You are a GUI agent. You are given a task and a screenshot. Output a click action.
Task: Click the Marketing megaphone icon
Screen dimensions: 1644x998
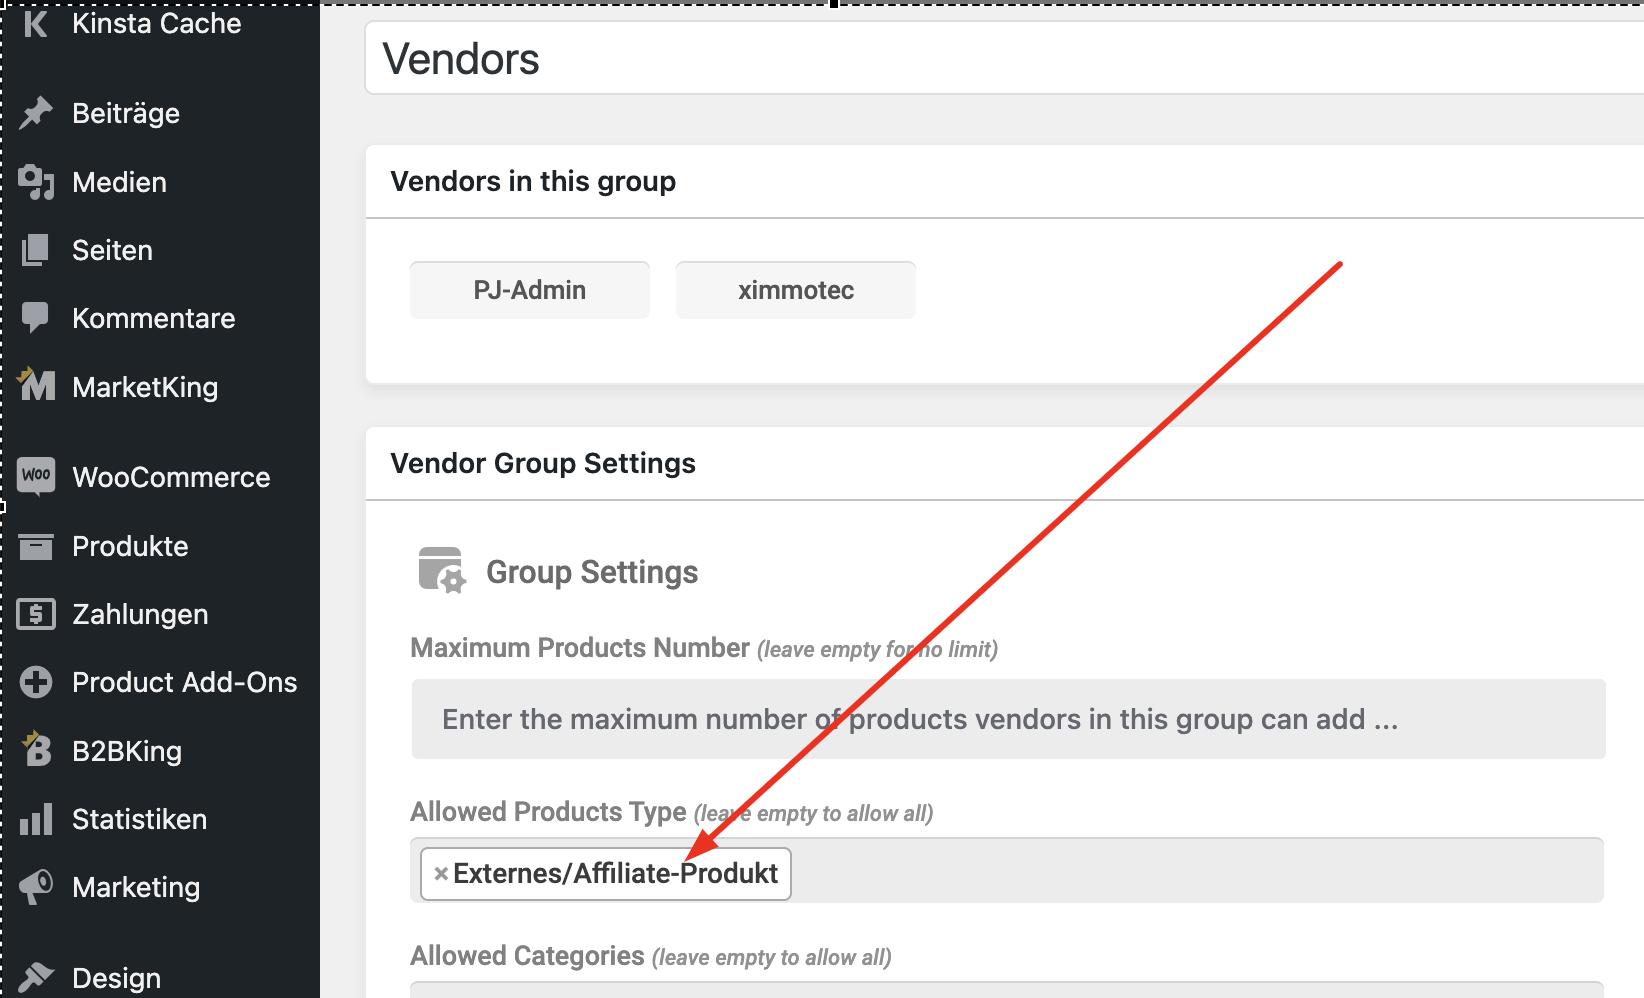(x=36, y=887)
